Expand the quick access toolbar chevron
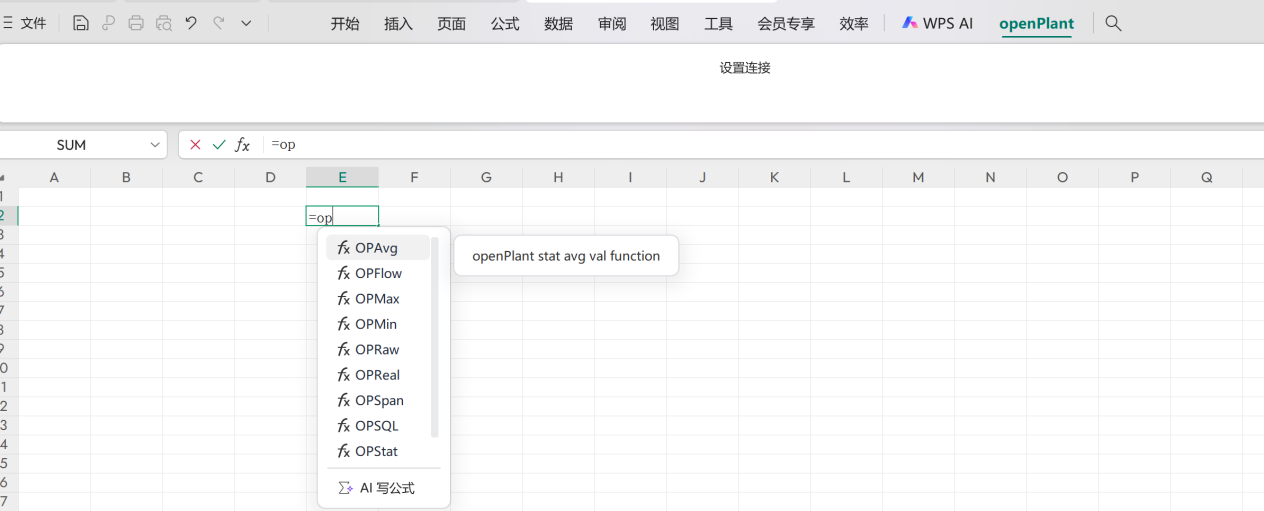 246,23
